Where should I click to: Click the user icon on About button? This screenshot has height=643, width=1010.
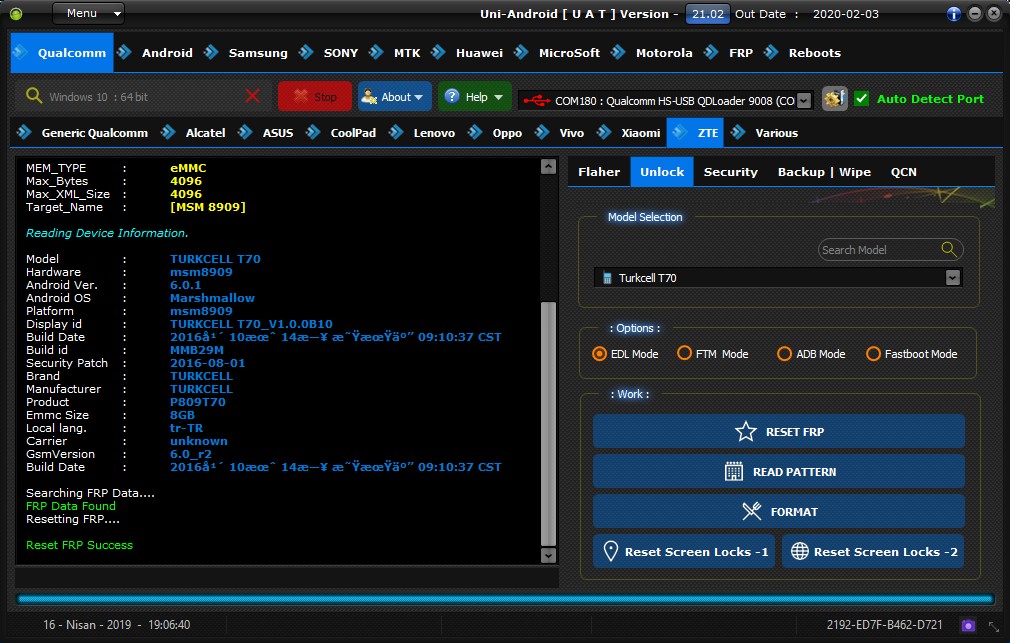point(369,97)
